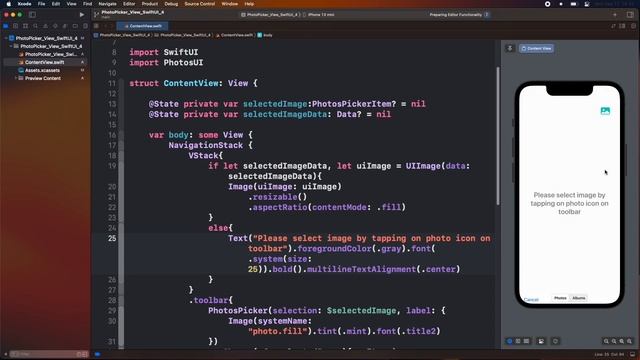Image resolution: width=640 pixels, height=360 pixels.
Task: Toggle the pin preview button
Action: click(510, 48)
